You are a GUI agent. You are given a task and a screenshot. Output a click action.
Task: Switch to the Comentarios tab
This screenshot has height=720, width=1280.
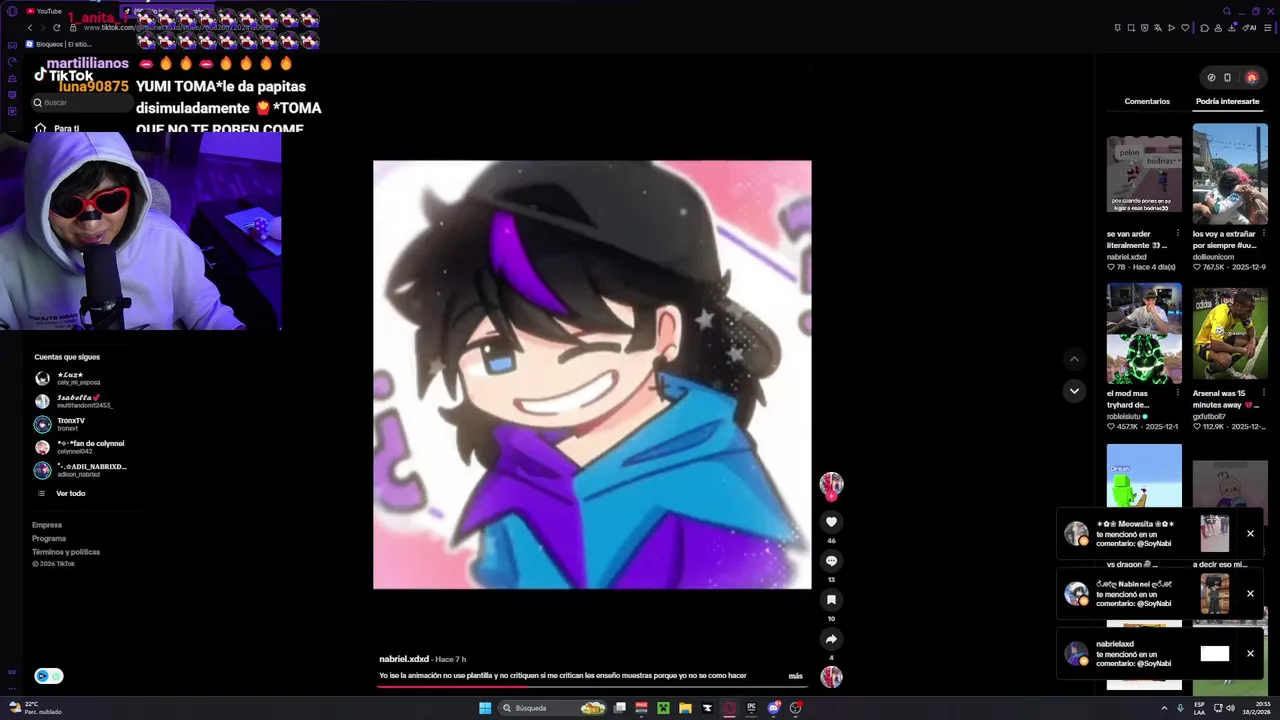click(1147, 101)
